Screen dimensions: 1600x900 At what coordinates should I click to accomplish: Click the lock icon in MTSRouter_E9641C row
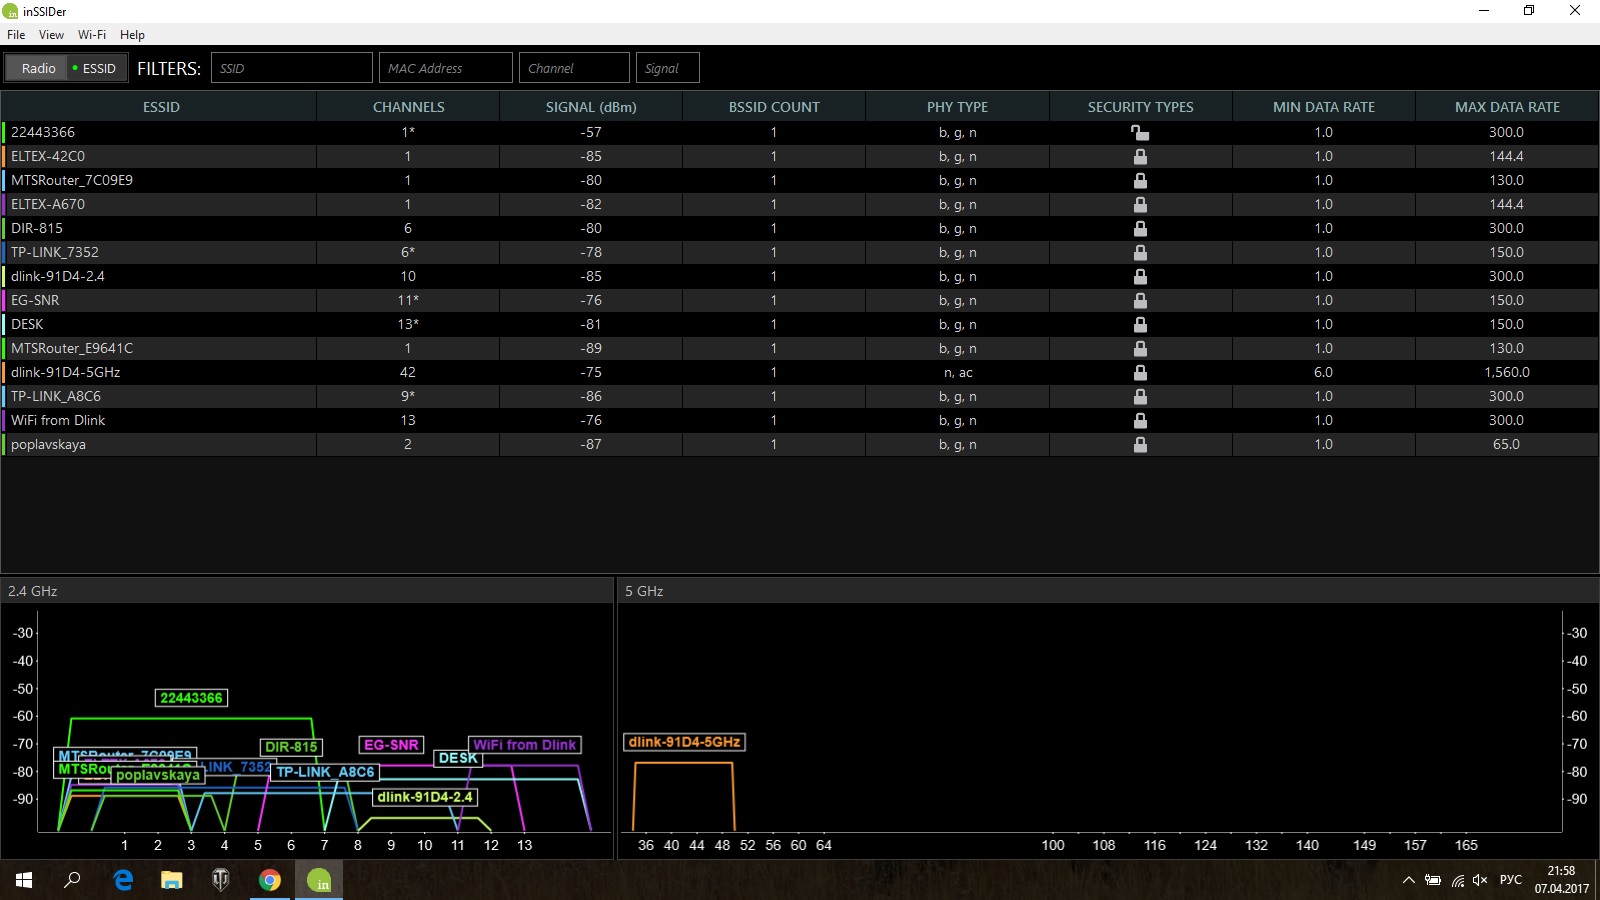pyautogui.click(x=1140, y=348)
